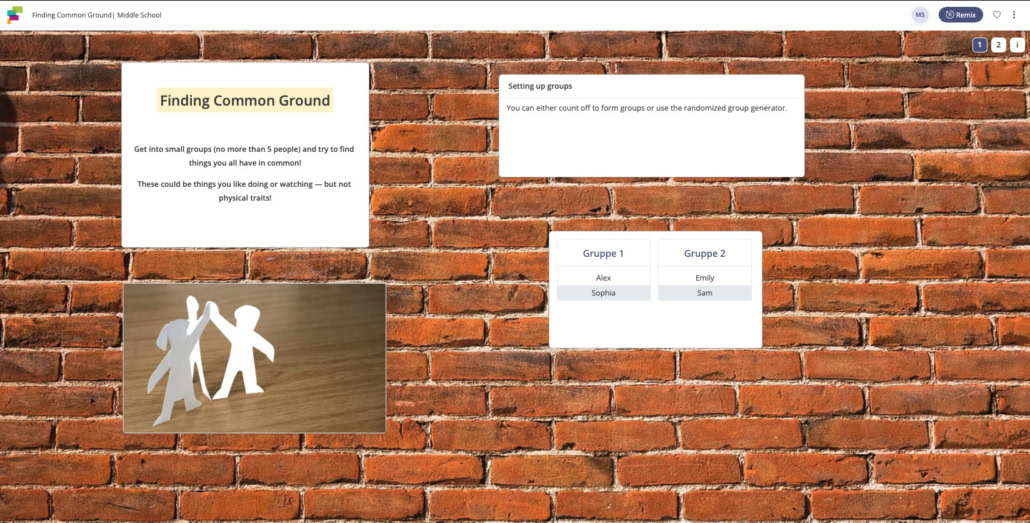Image resolution: width=1030 pixels, height=523 pixels.
Task: Open the paper figures high-five image
Action: tap(255, 358)
